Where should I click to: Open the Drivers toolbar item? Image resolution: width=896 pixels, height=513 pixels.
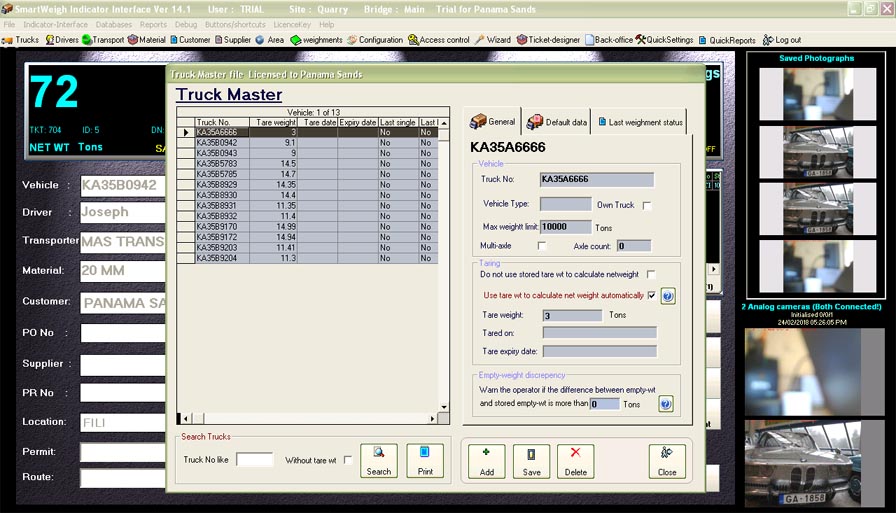[62, 40]
